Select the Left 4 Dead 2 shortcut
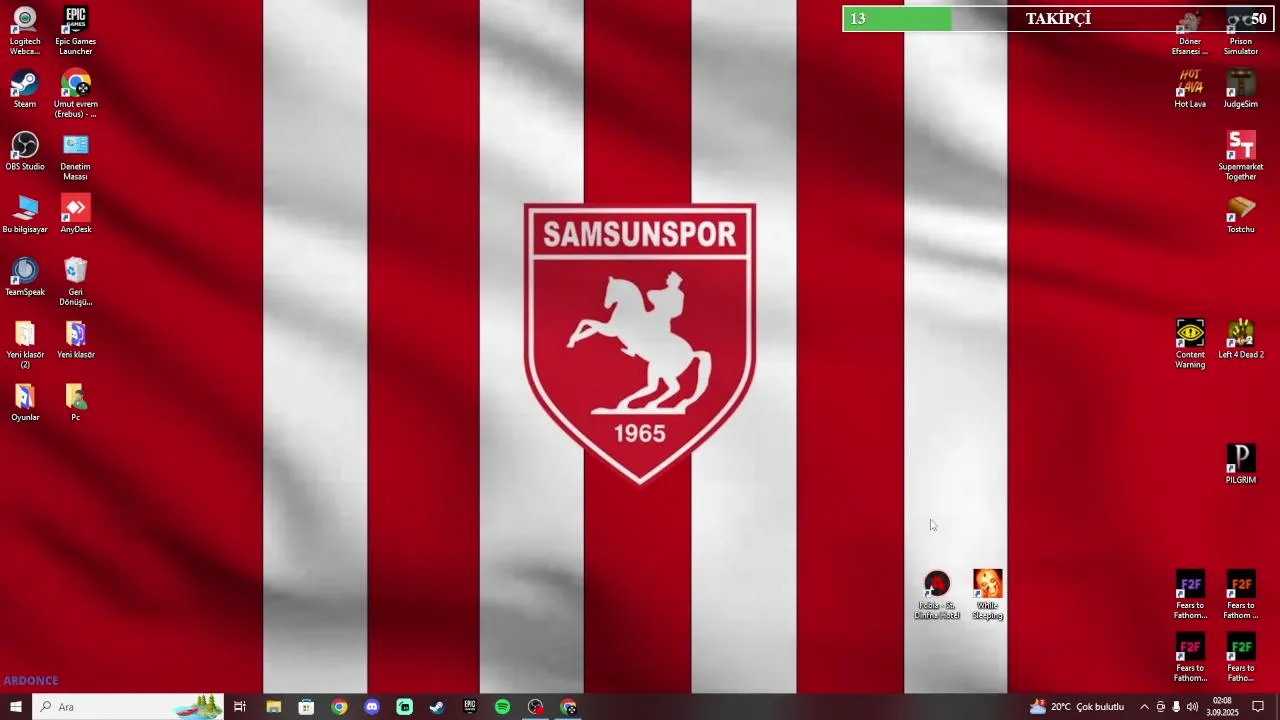 1241,340
